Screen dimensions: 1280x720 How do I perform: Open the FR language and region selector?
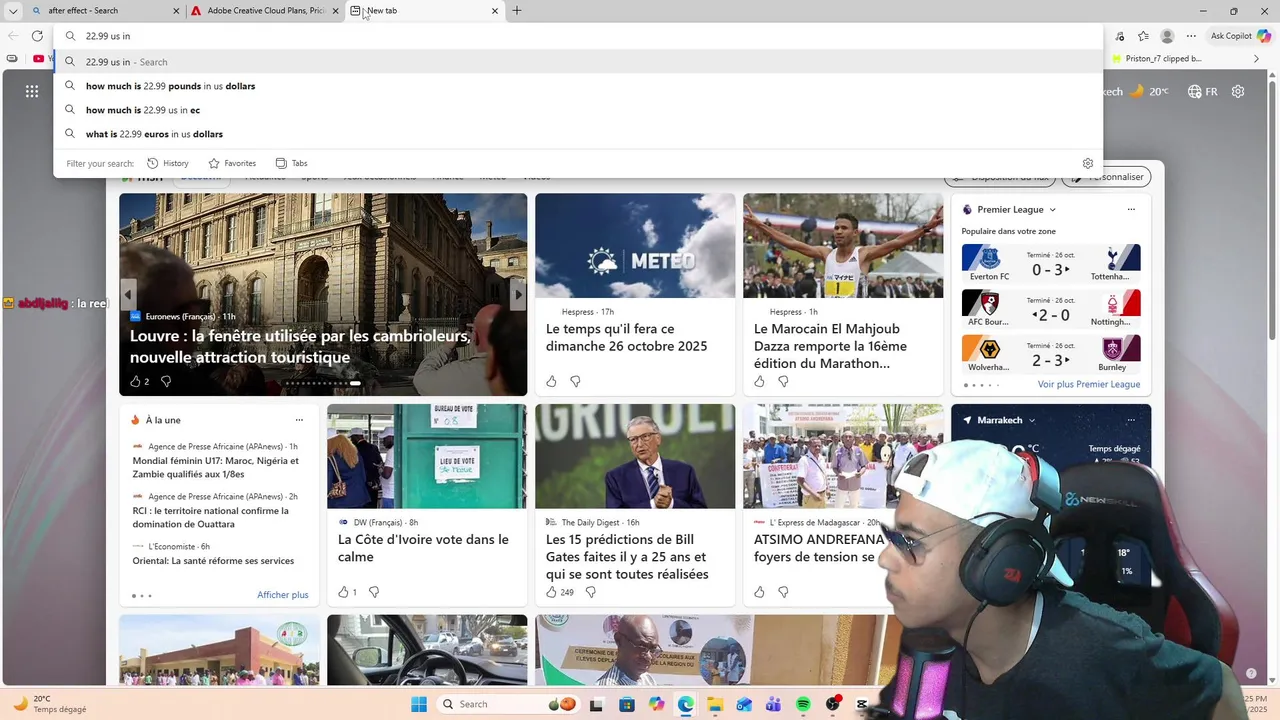click(x=1203, y=91)
